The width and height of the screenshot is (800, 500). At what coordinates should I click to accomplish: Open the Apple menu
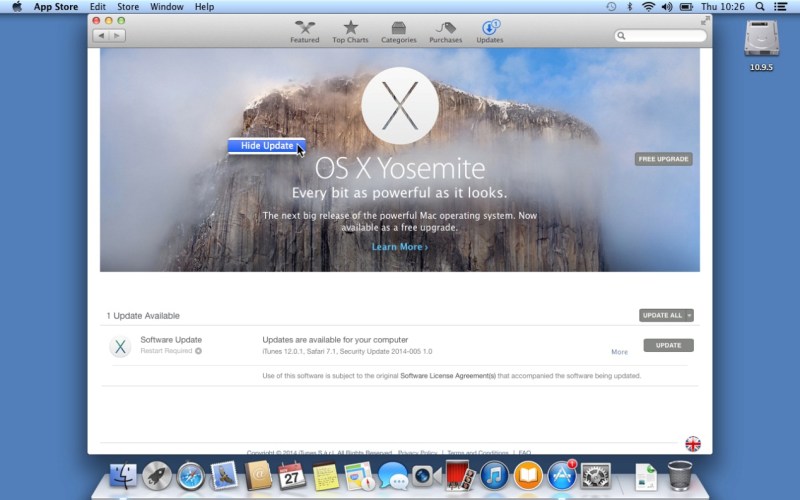click(17, 7)
